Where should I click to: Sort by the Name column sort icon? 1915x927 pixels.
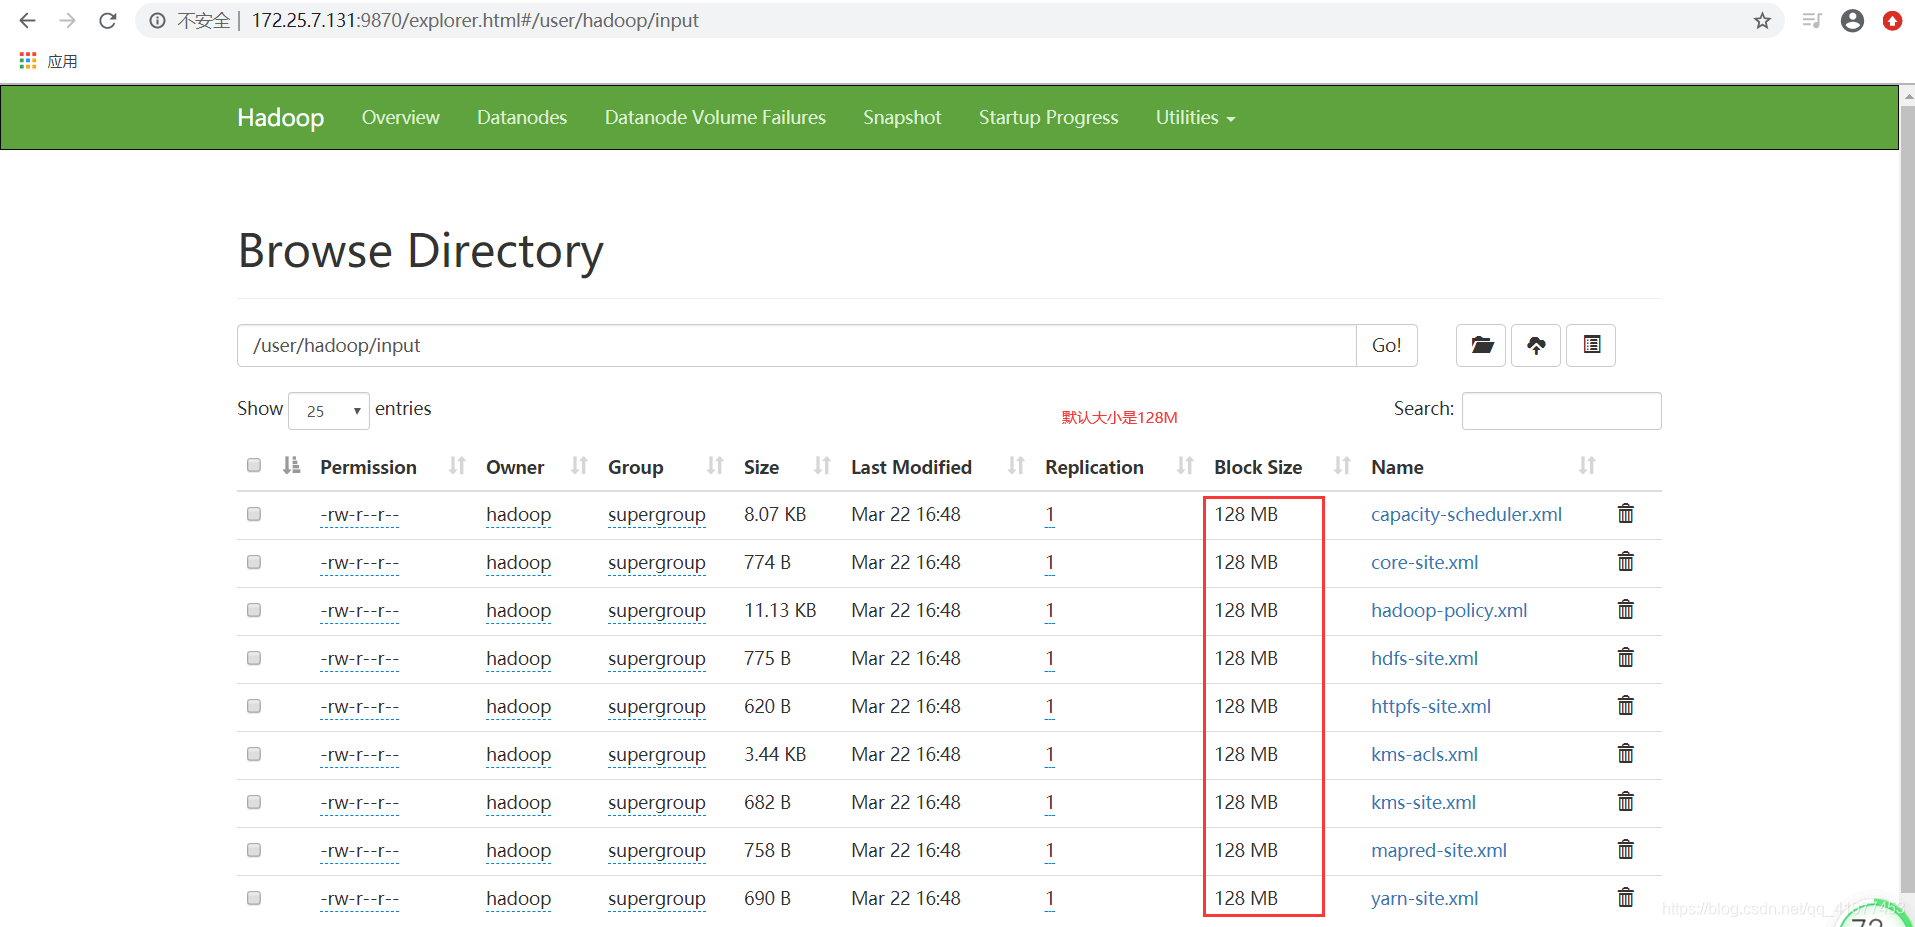point(1587,465)
